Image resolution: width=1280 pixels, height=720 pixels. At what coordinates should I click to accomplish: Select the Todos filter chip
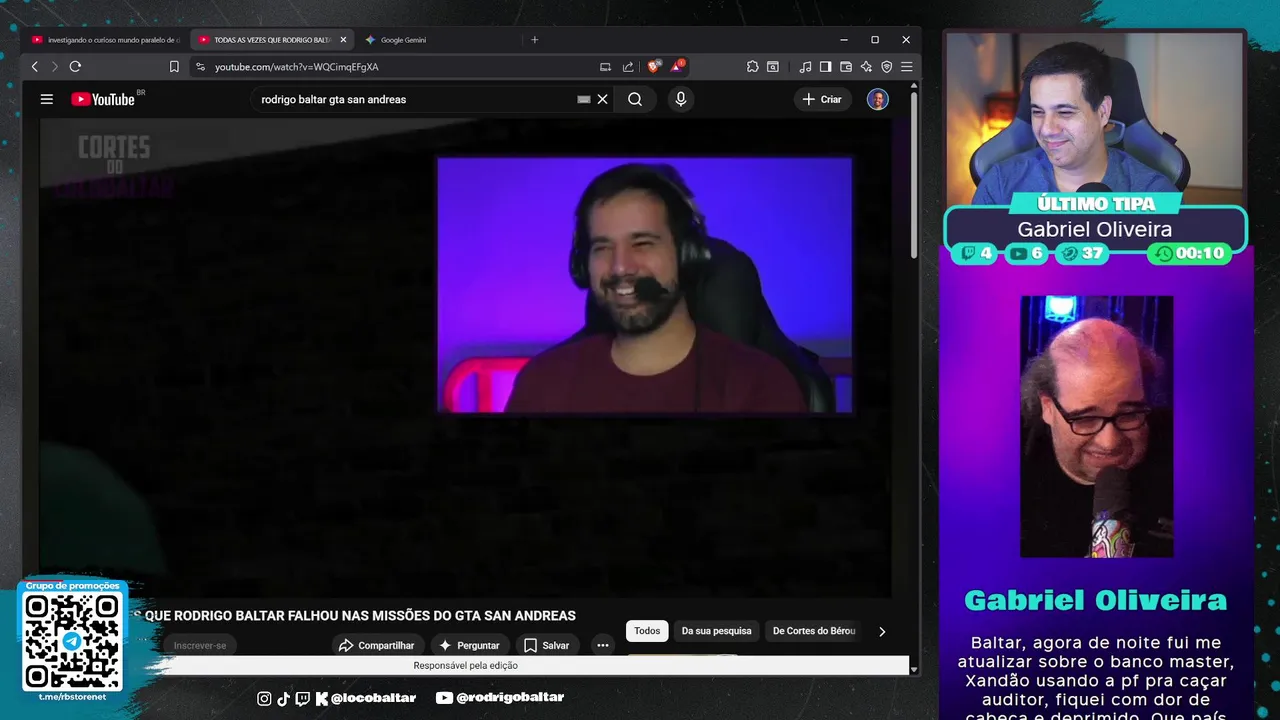click(647, 631)
